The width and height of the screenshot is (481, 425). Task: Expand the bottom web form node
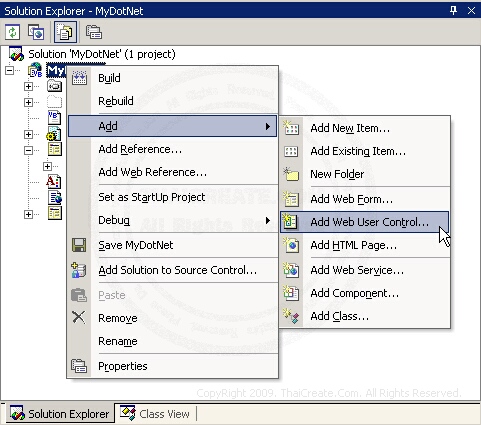coord(28,214)
